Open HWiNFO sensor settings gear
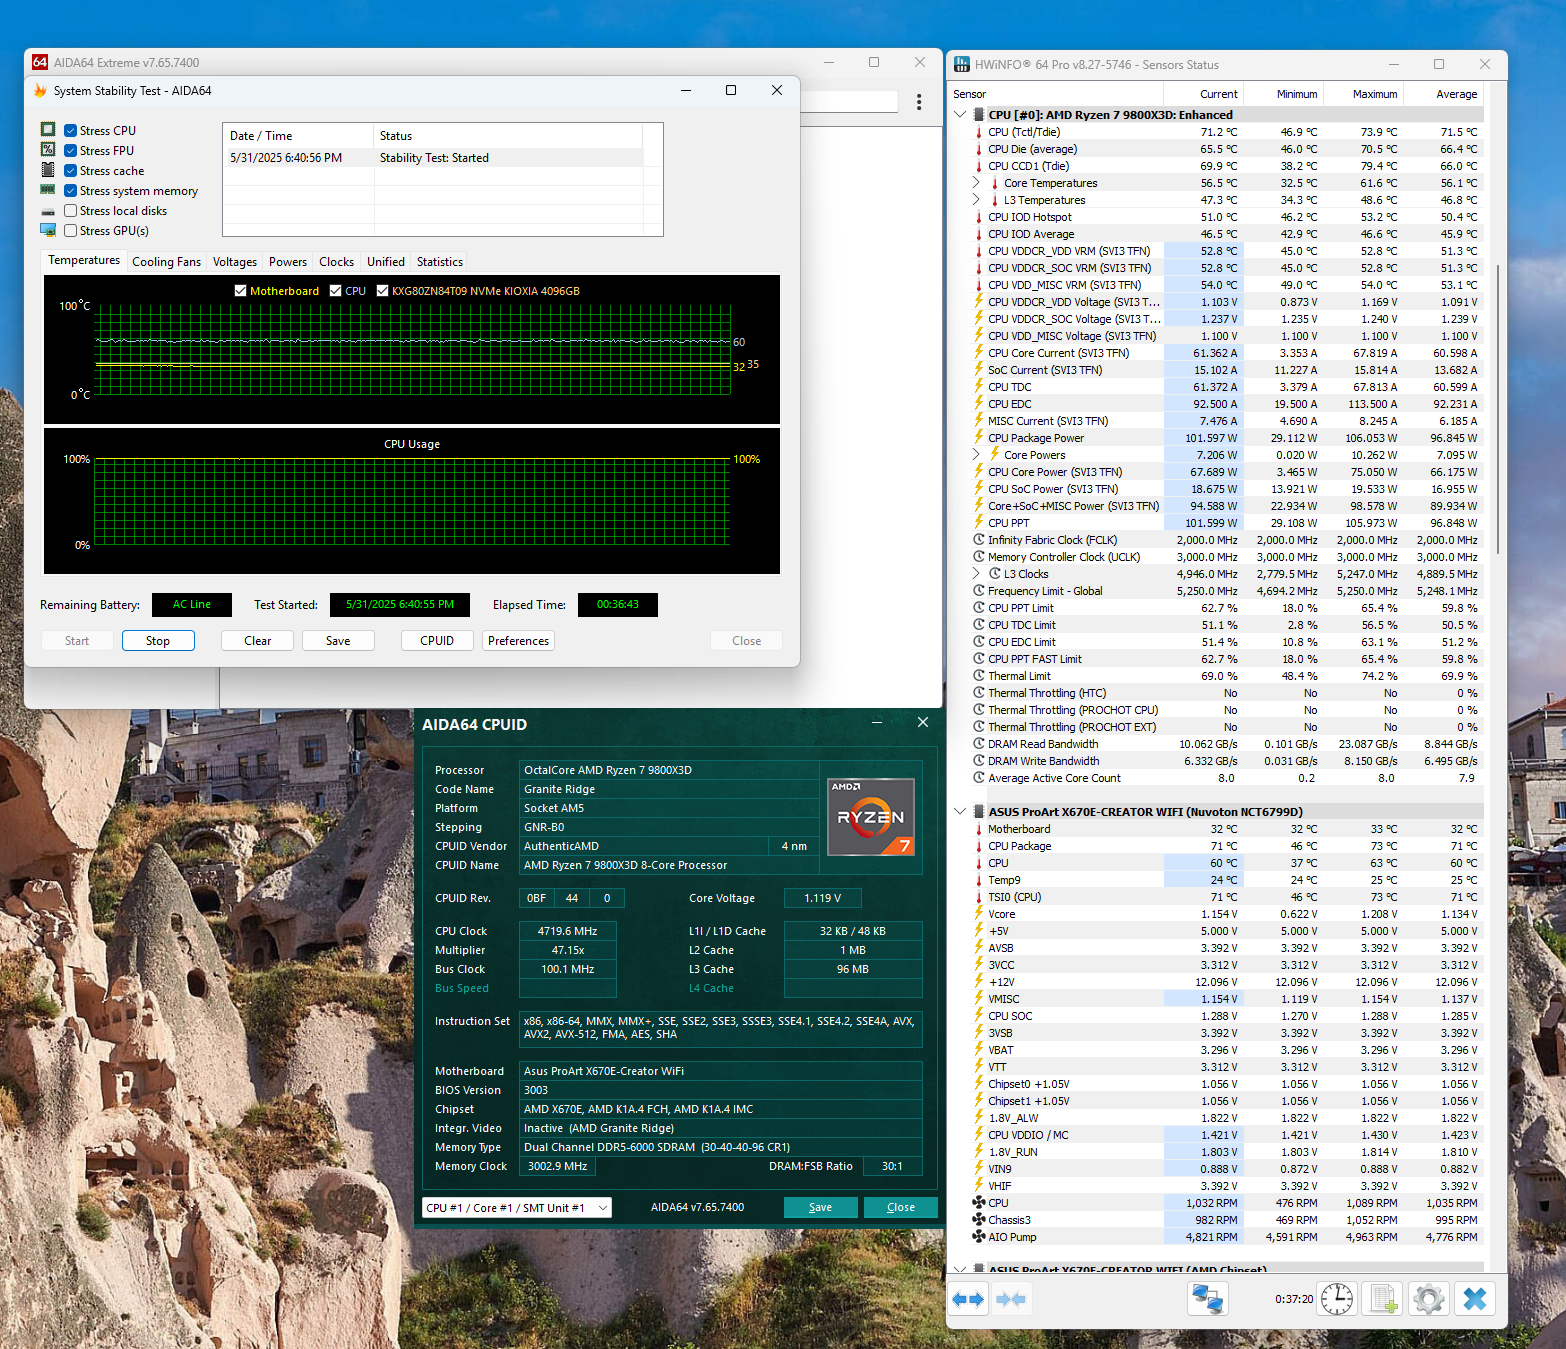1566x1349 pixels. point(1429,1299)
